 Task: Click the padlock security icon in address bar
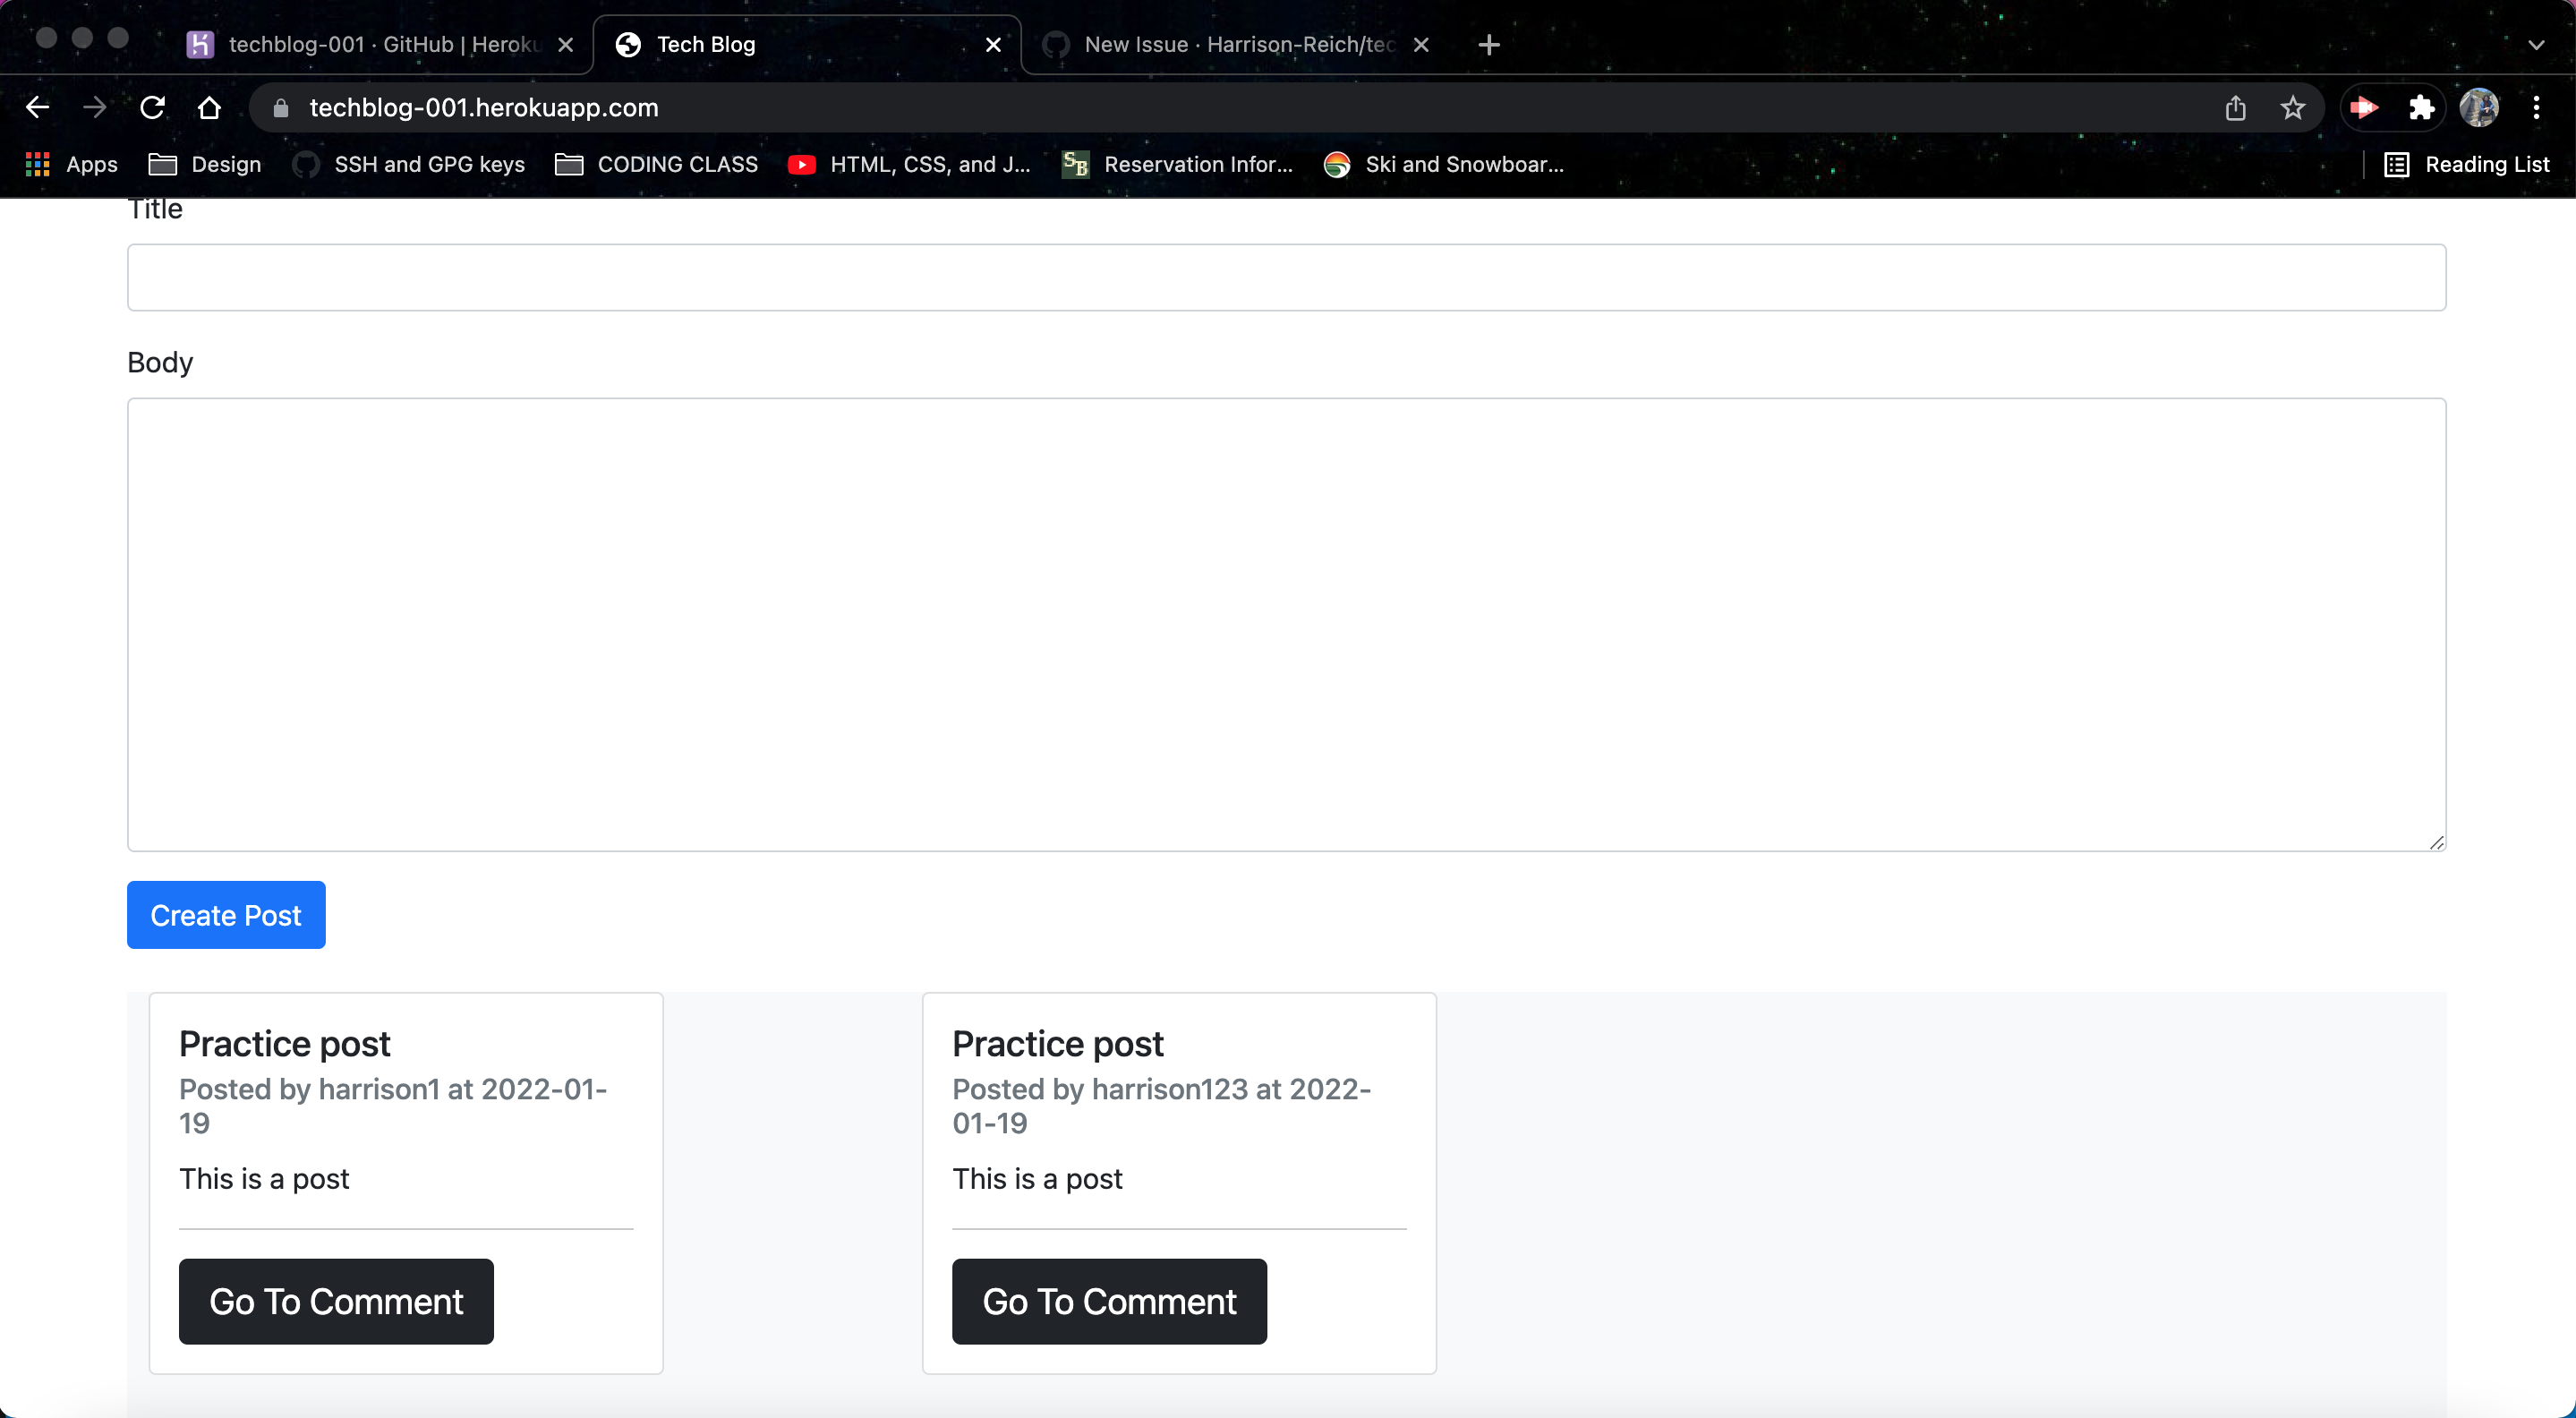pyautogui.click(x=280, y=108)
